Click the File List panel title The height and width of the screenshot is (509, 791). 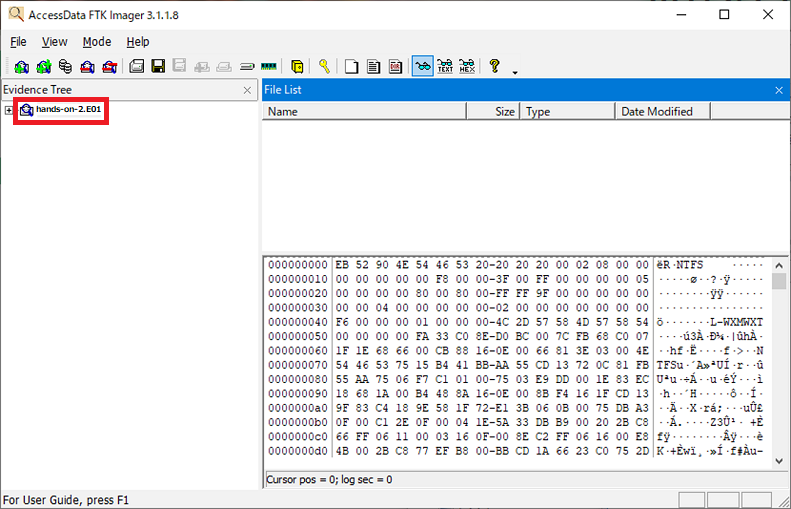282,90
